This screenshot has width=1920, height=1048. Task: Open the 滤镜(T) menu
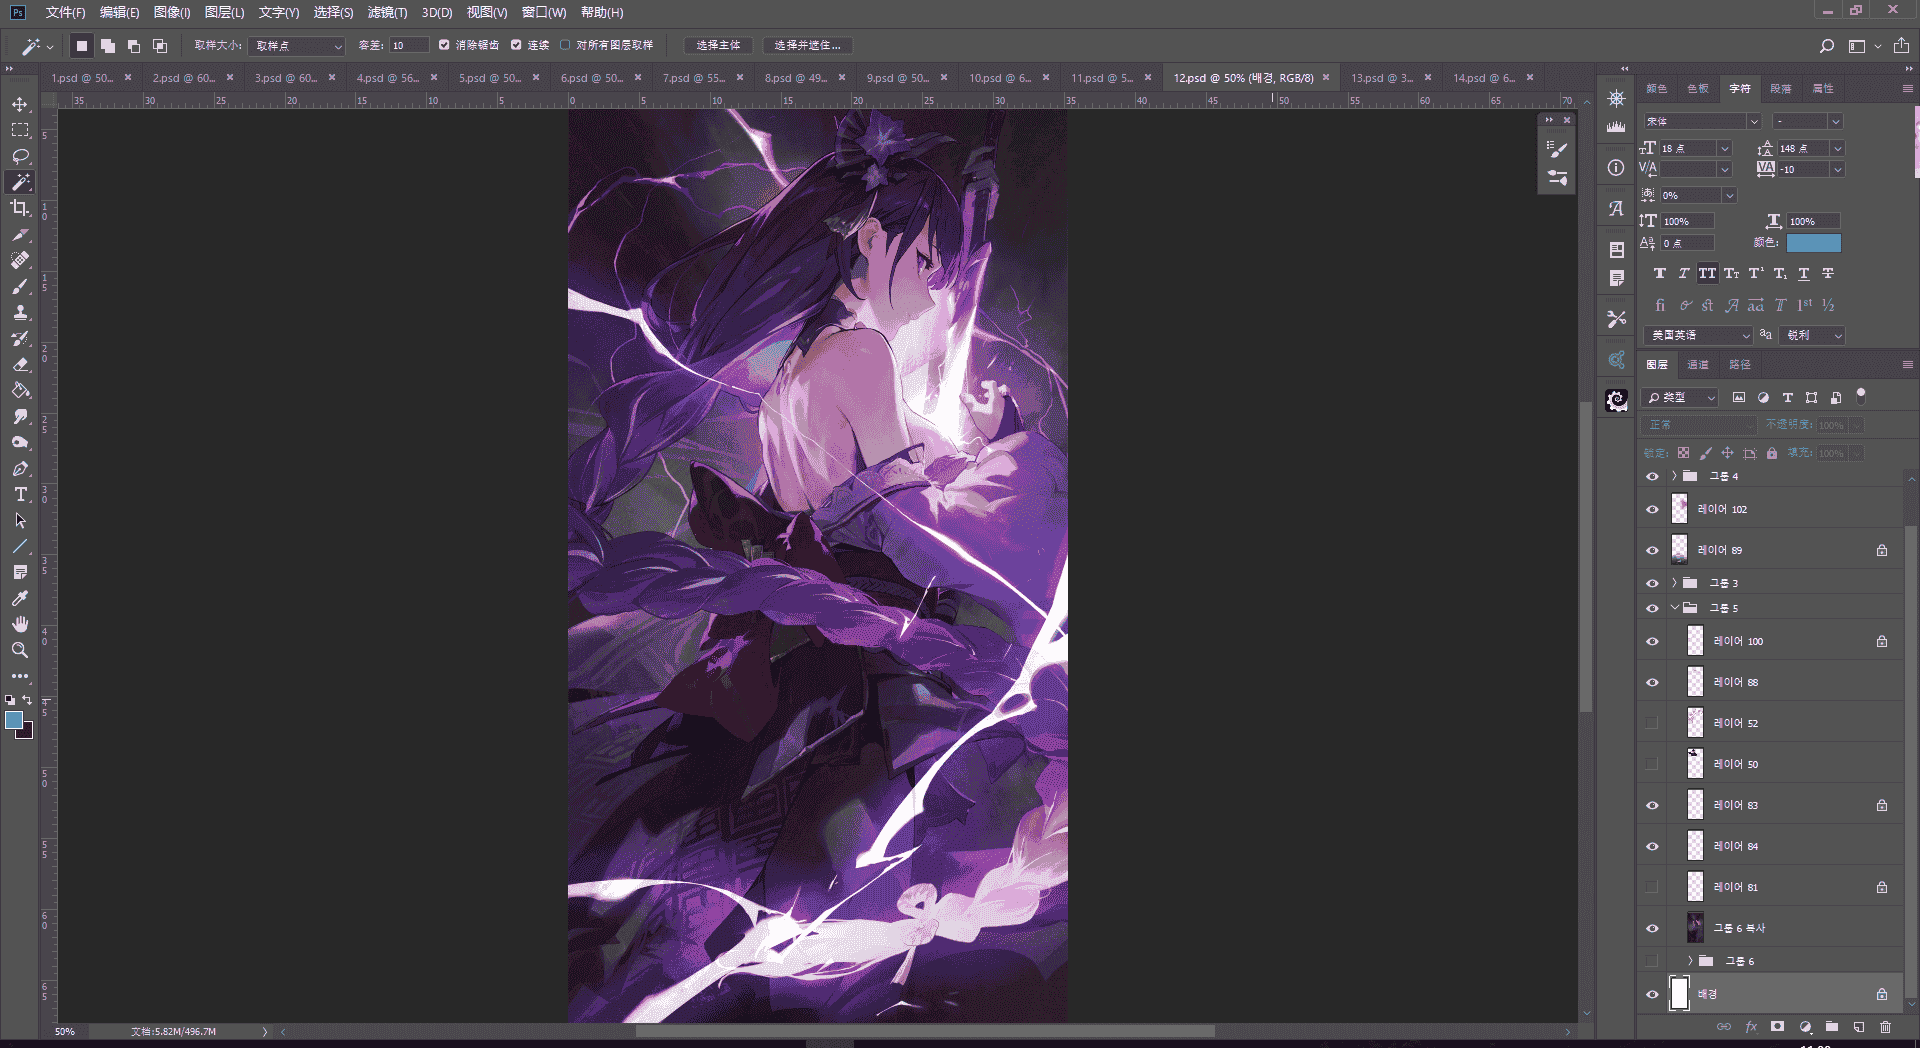coord(387,12)
